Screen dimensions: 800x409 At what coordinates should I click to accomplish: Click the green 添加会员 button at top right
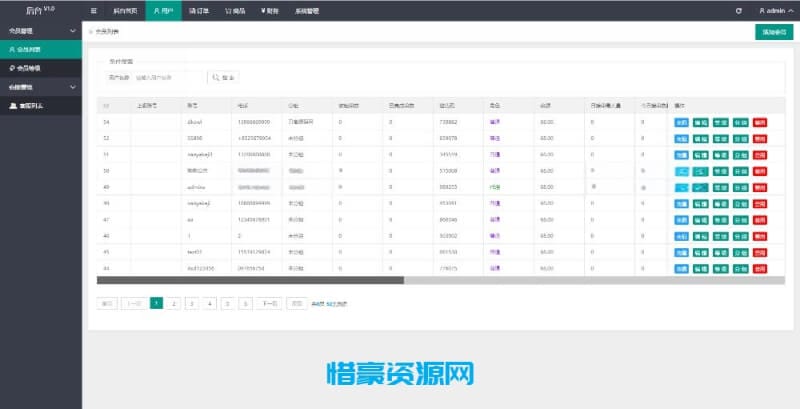(774, 32)
